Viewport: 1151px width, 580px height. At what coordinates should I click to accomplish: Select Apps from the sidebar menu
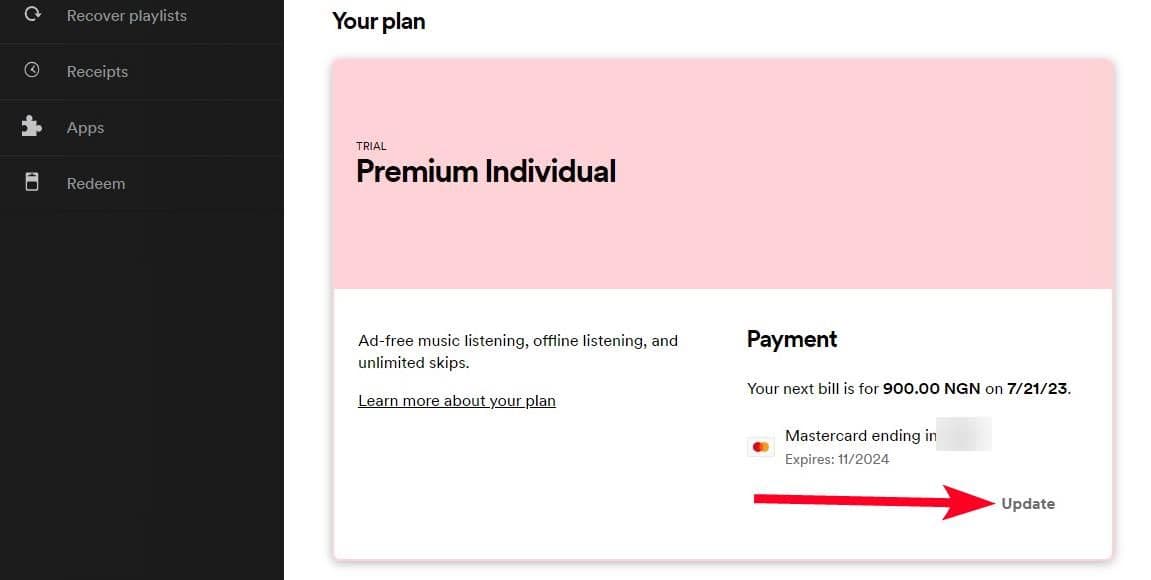pos(85,128)
